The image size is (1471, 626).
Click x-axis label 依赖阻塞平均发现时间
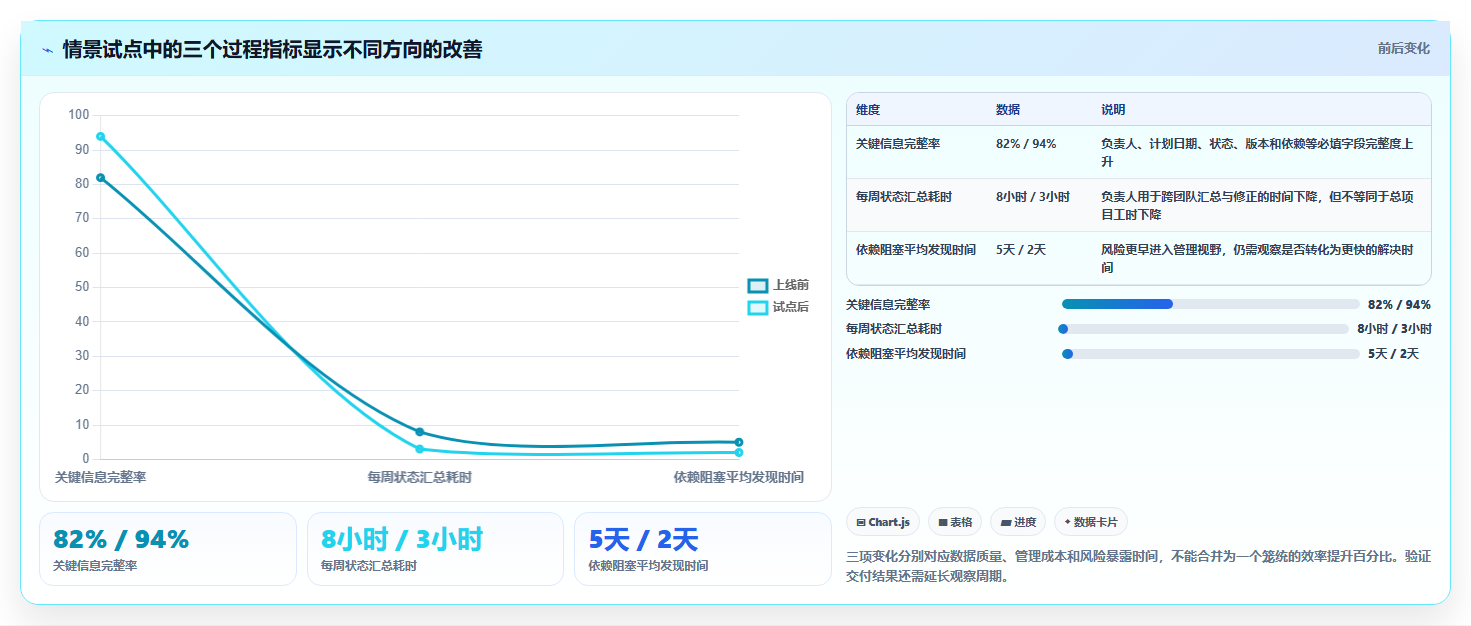pyautogui.click(x=739, y=478)
